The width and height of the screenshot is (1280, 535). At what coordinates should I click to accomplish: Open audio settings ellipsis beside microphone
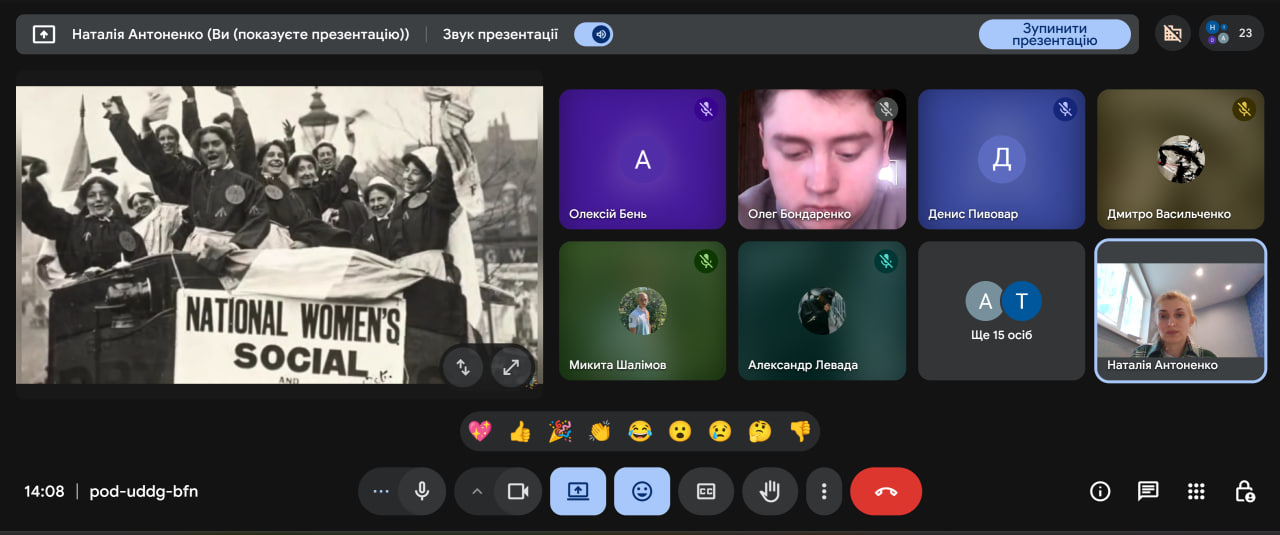click(380, 491)
